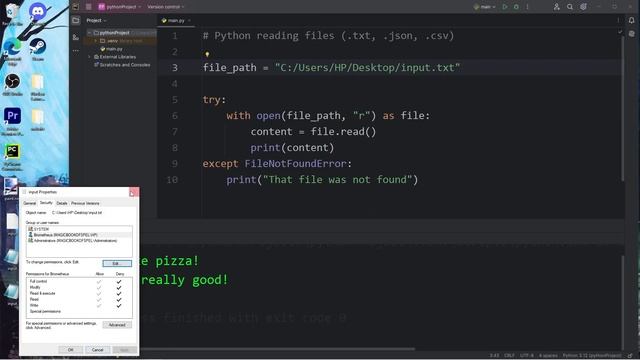Open Security tab in input Properties
This screenshot has height=360, width=640.
coord(46,203)
